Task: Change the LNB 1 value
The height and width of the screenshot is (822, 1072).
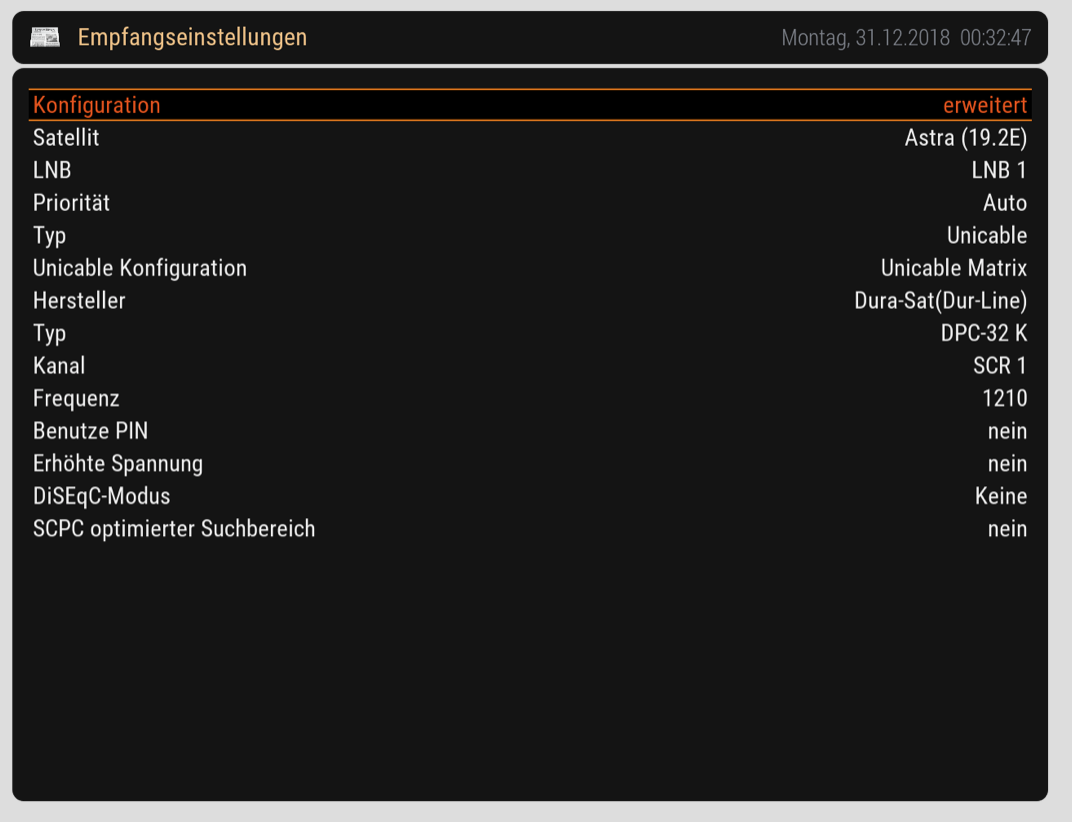Action: (x=998, y=171)
